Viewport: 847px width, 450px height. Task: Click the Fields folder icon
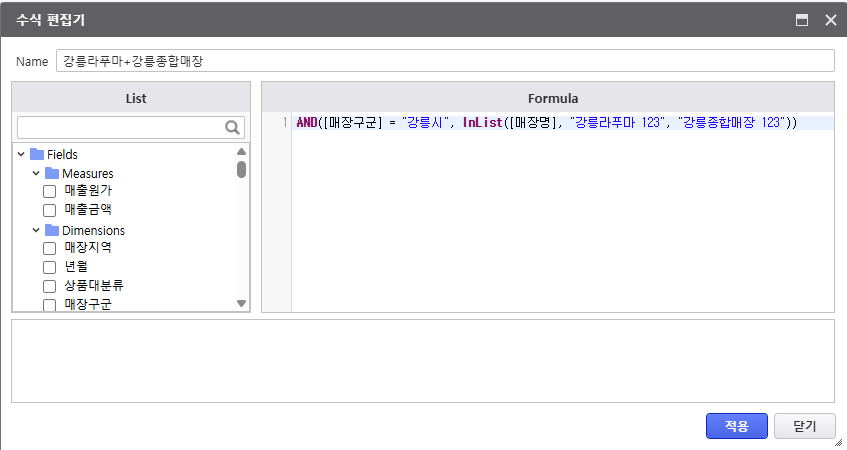37,154
